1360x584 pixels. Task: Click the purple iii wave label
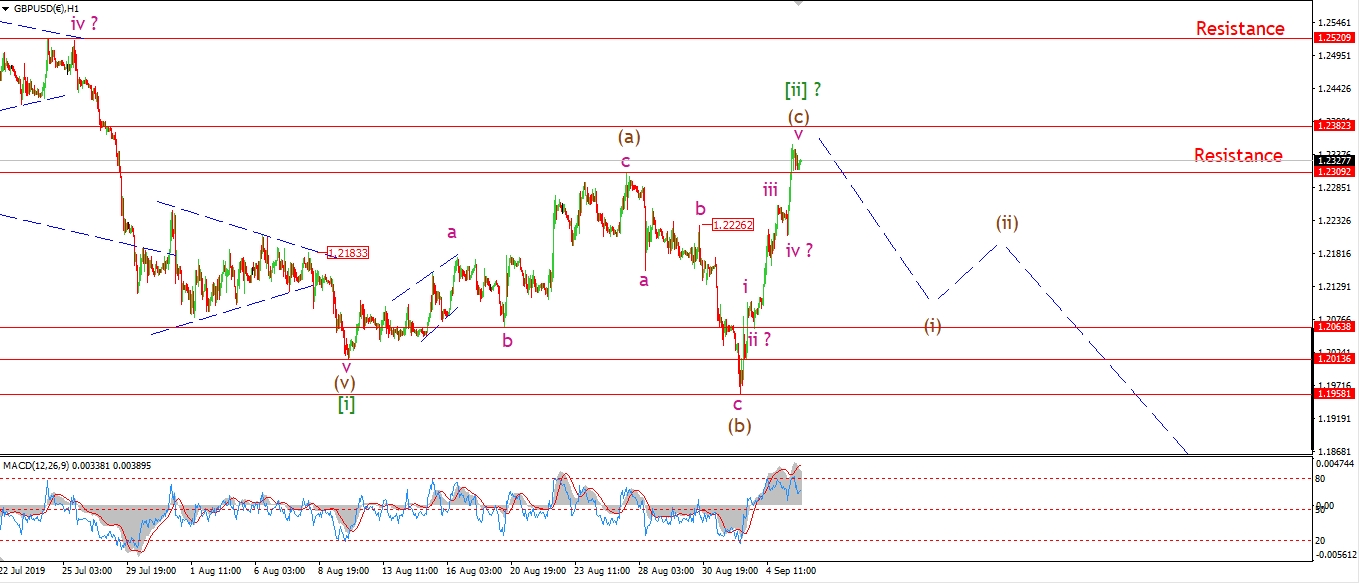pyautogui.click(x=771, y=188)
